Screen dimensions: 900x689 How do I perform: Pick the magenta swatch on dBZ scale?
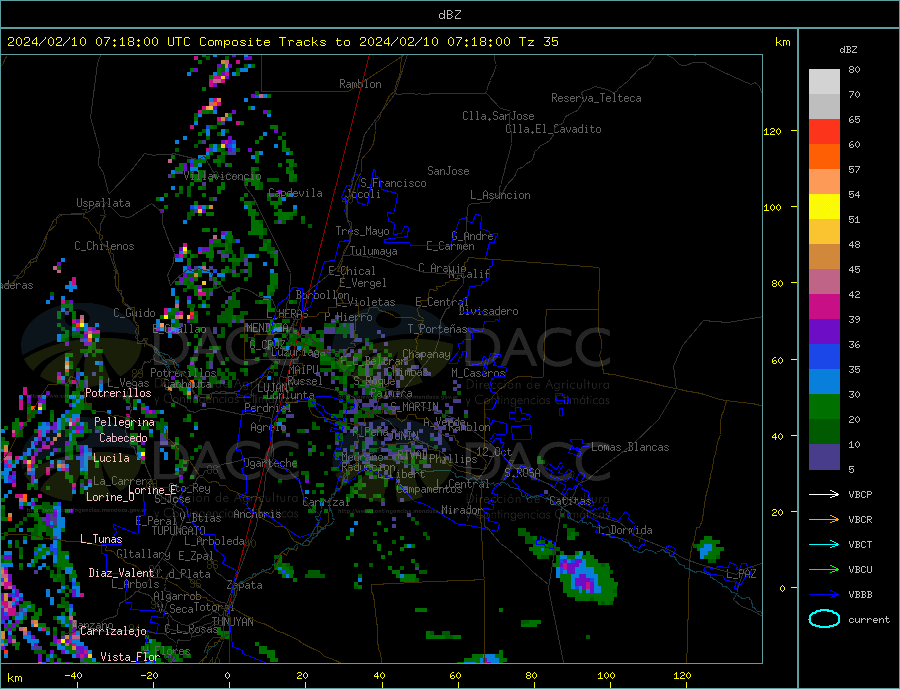coord(824,307)
